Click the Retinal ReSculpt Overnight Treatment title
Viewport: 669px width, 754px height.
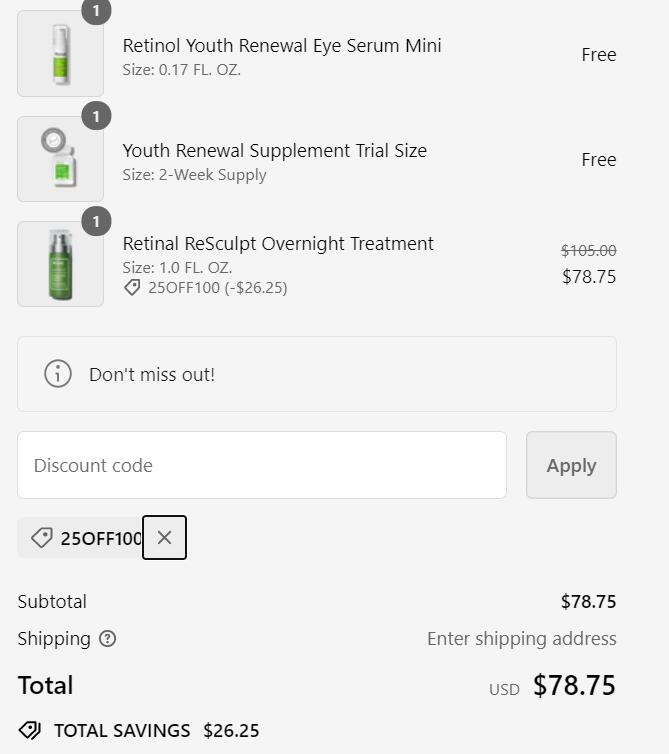[278, 243]
